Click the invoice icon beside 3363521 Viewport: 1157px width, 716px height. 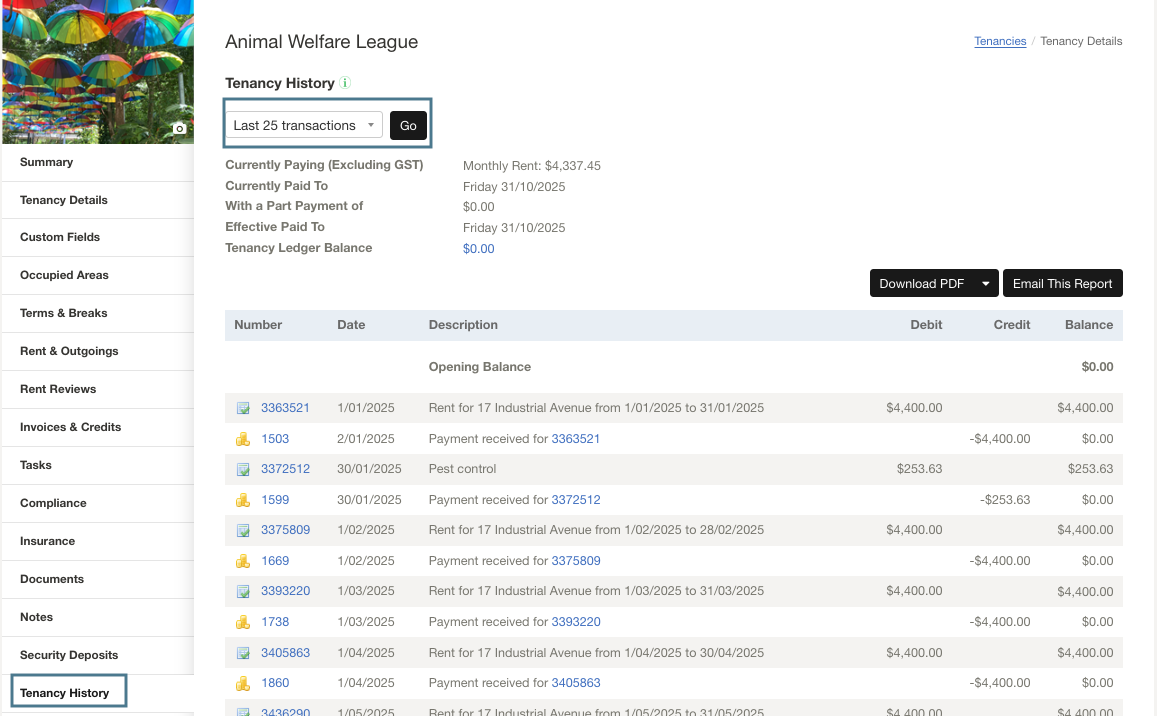click(x=242, y=407)
